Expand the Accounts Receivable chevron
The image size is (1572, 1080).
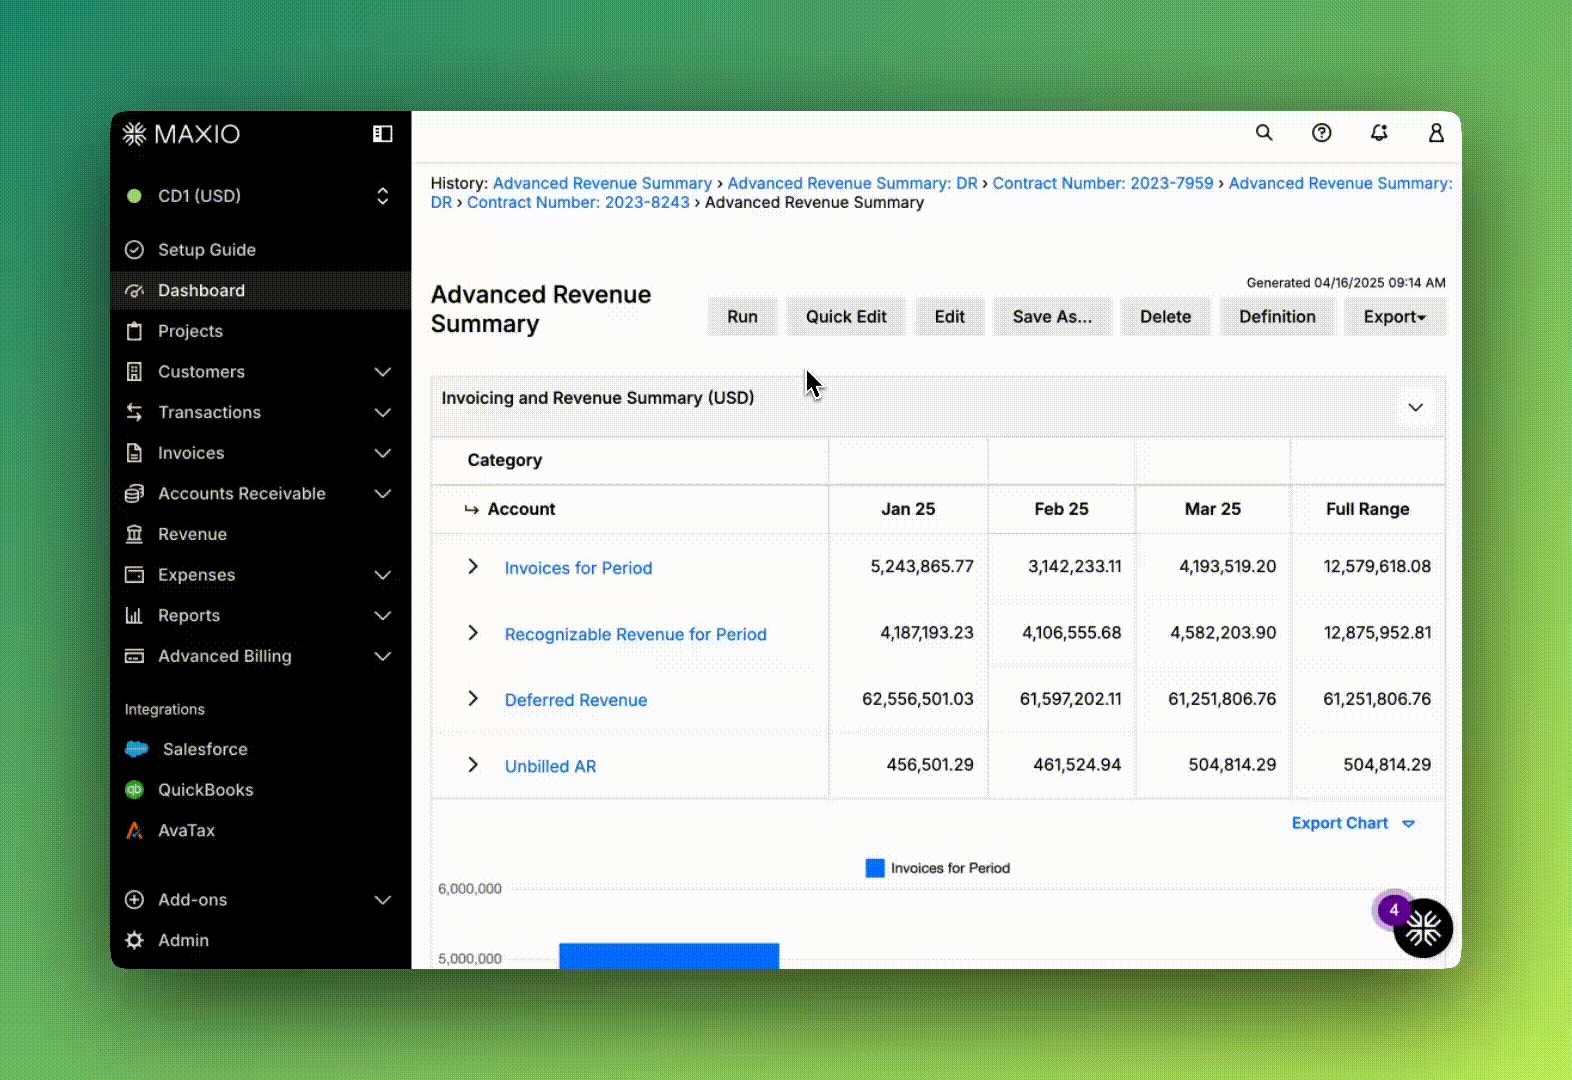pos(382,494)
